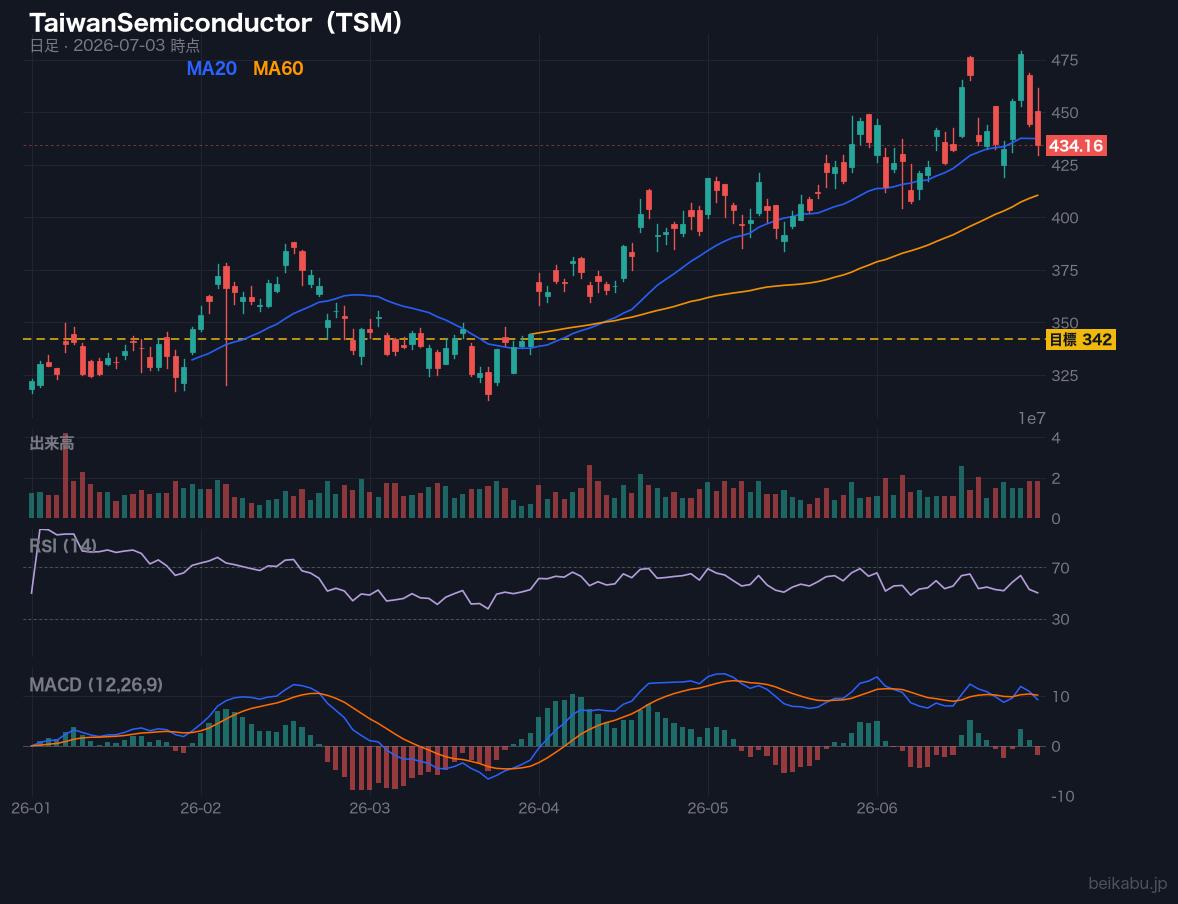Click the tallest volume bar in January
This screenshot has width=1178, height=904.
coord(65,476)
